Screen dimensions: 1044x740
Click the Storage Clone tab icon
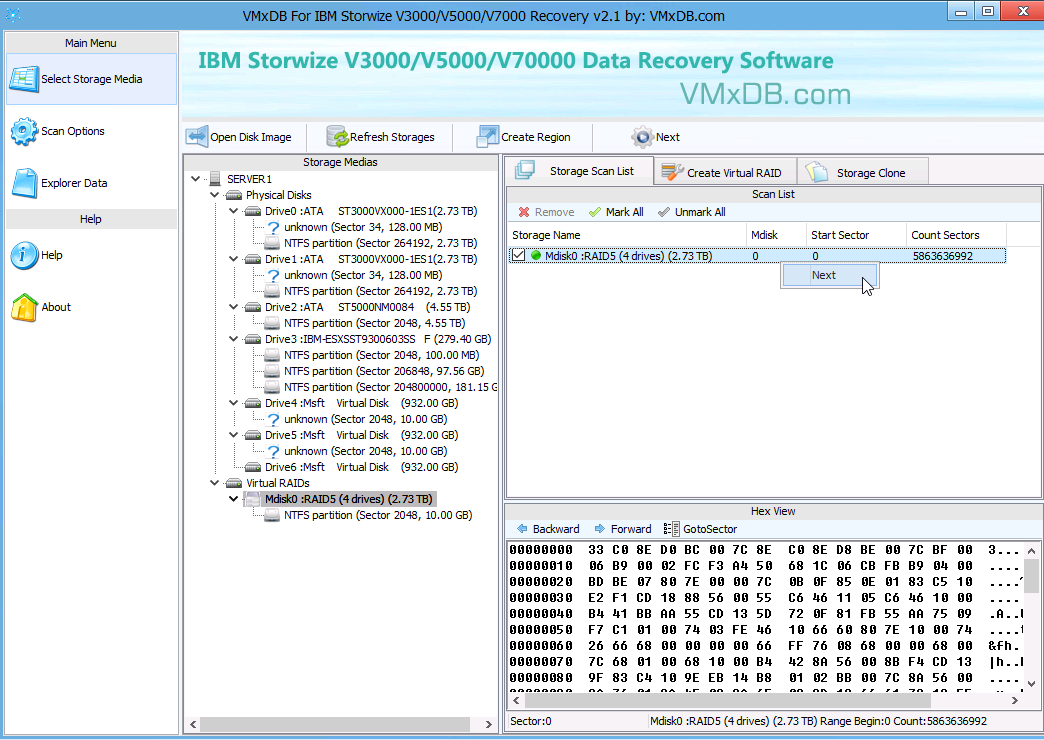tap(816, 173)
